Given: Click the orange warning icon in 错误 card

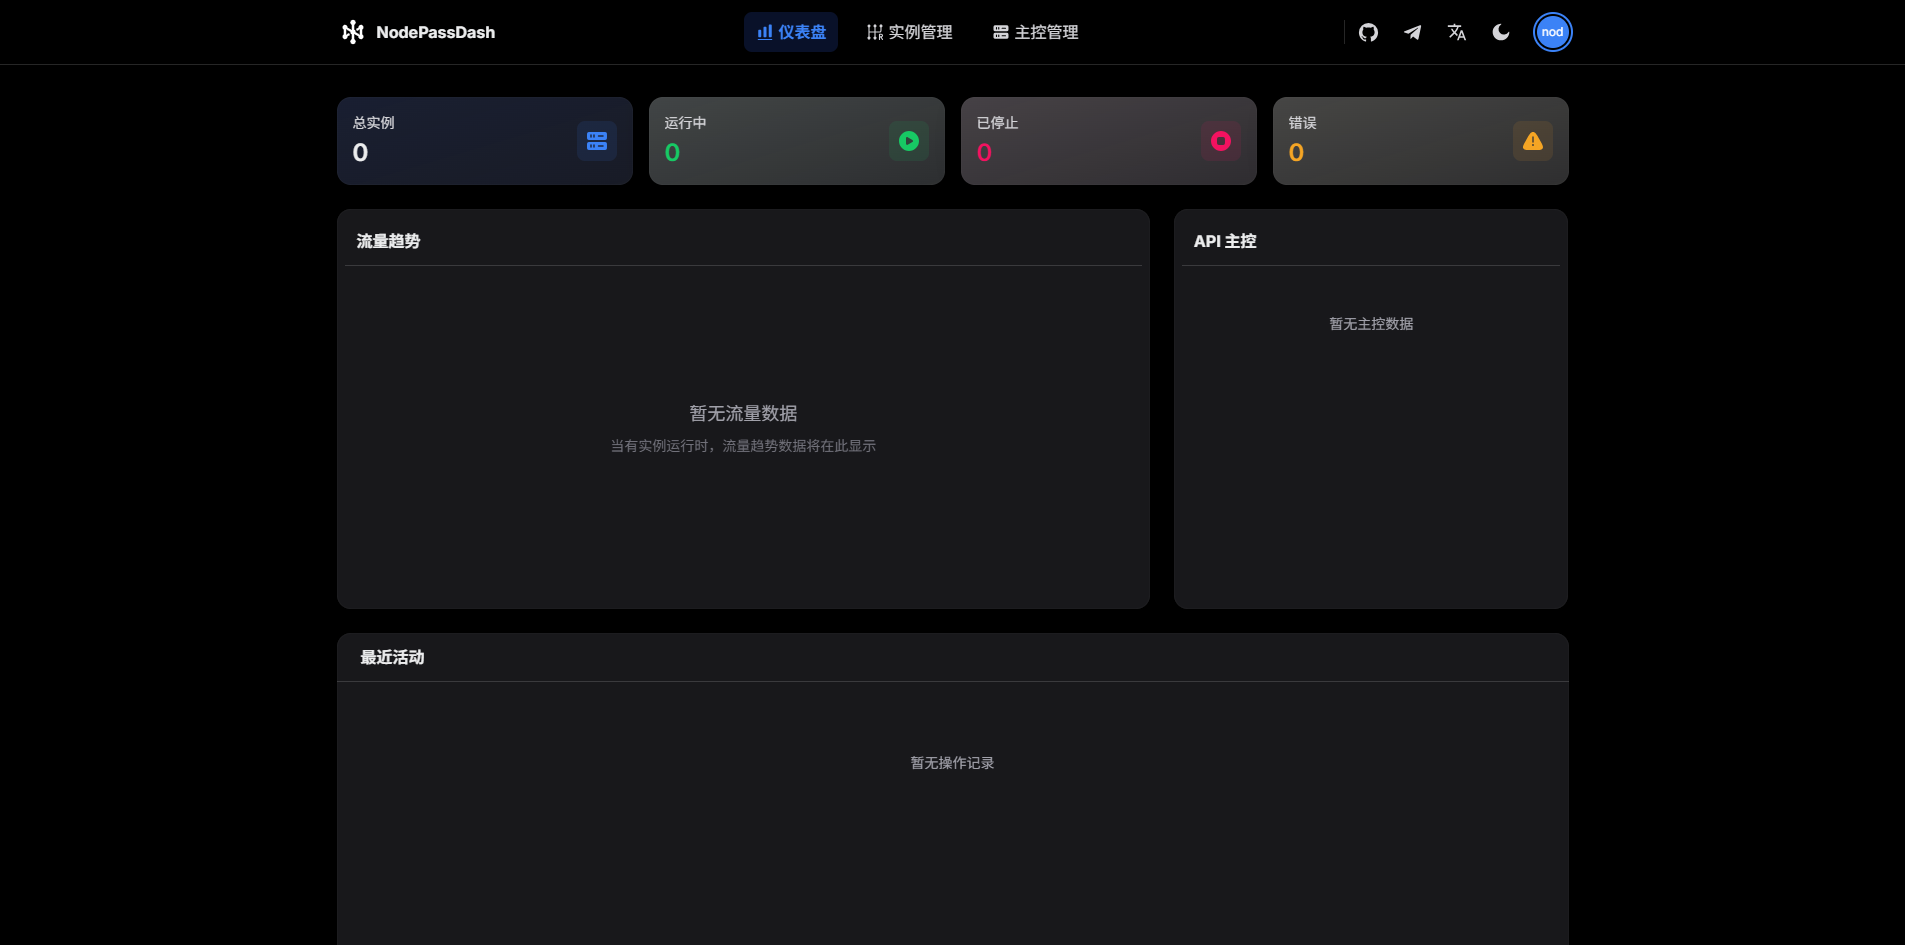Looking at the screenshot, I should tap(1533, 141).
